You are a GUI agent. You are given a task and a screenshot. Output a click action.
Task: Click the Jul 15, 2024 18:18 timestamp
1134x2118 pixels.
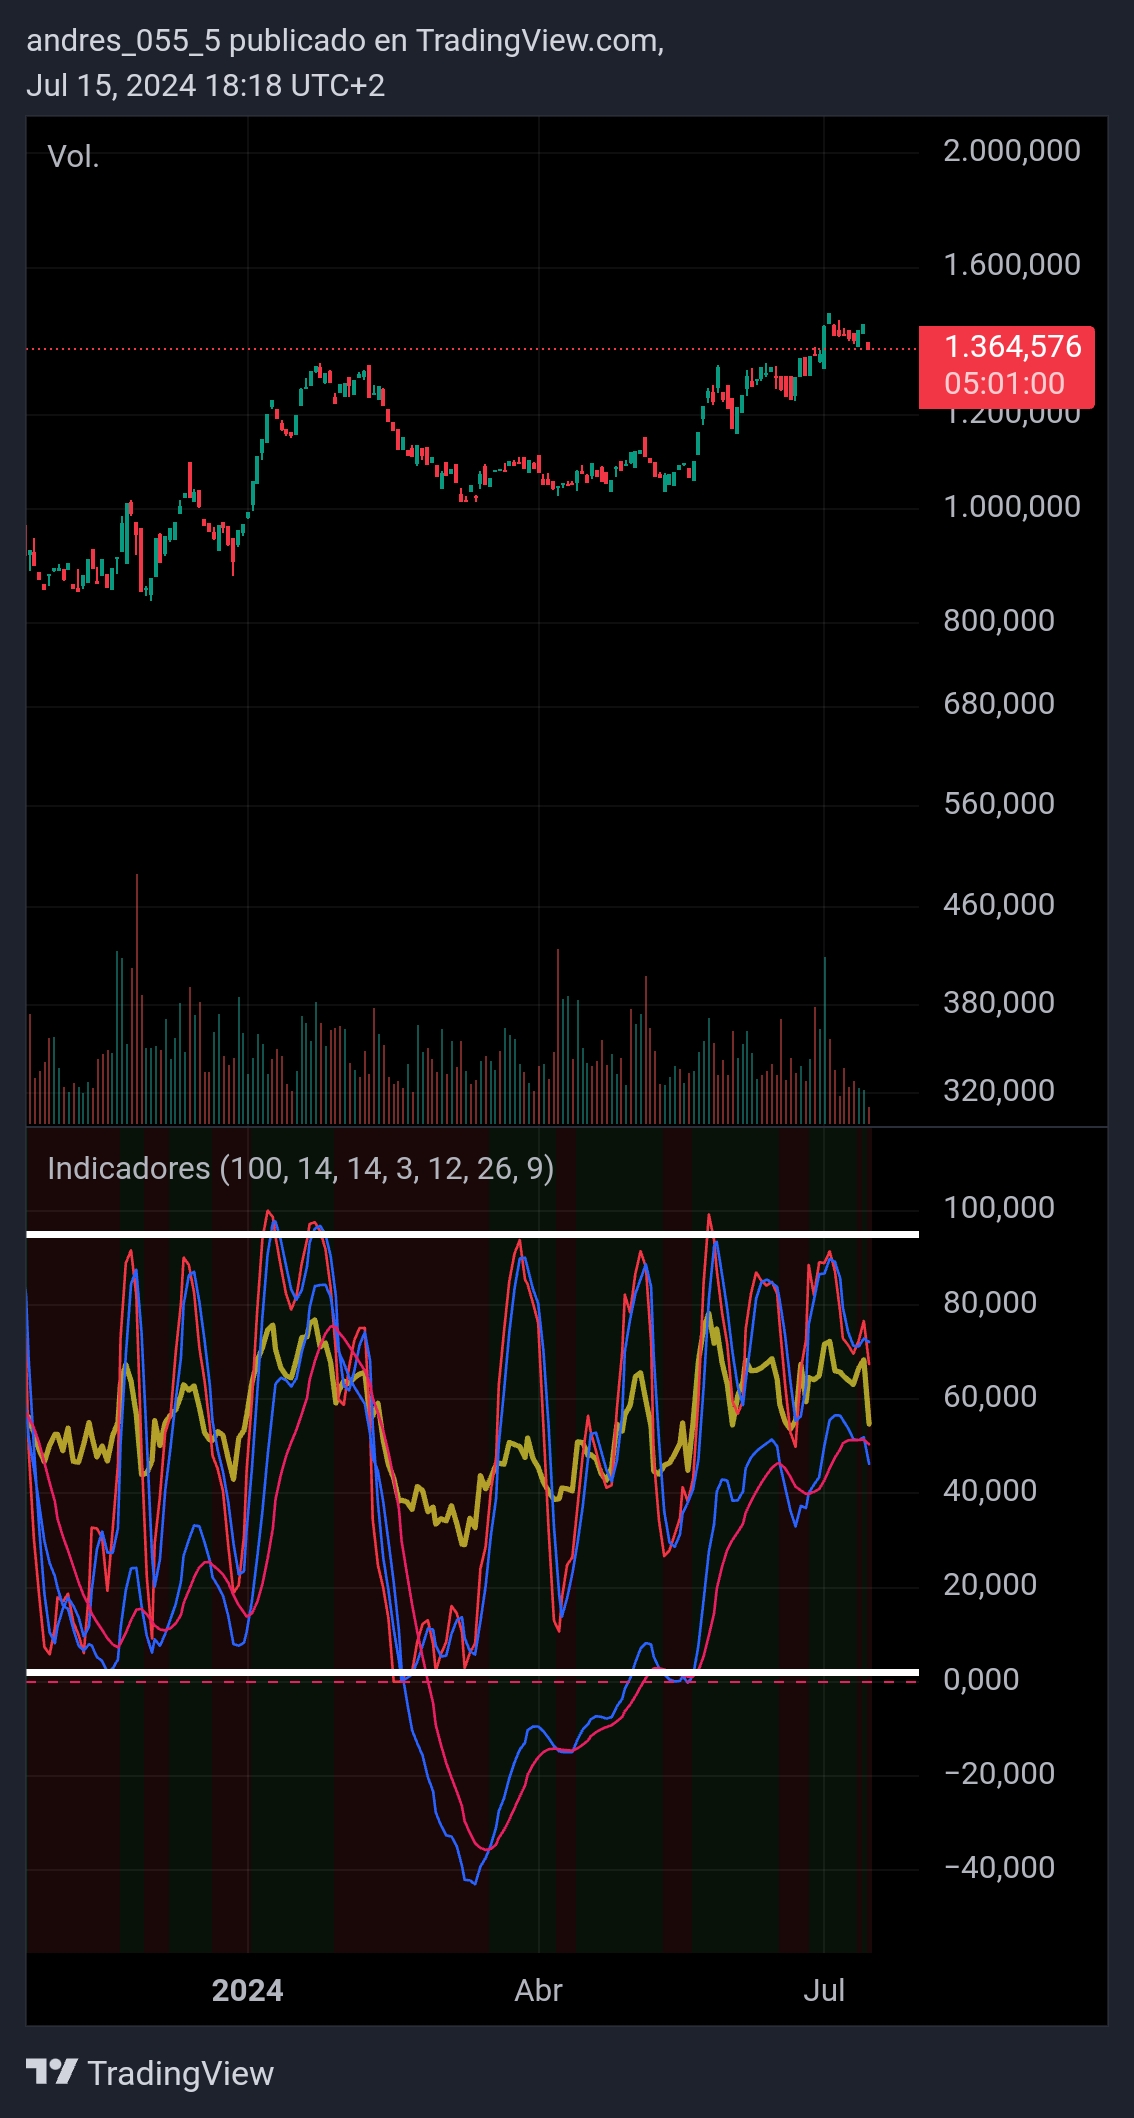pos(205,86)
